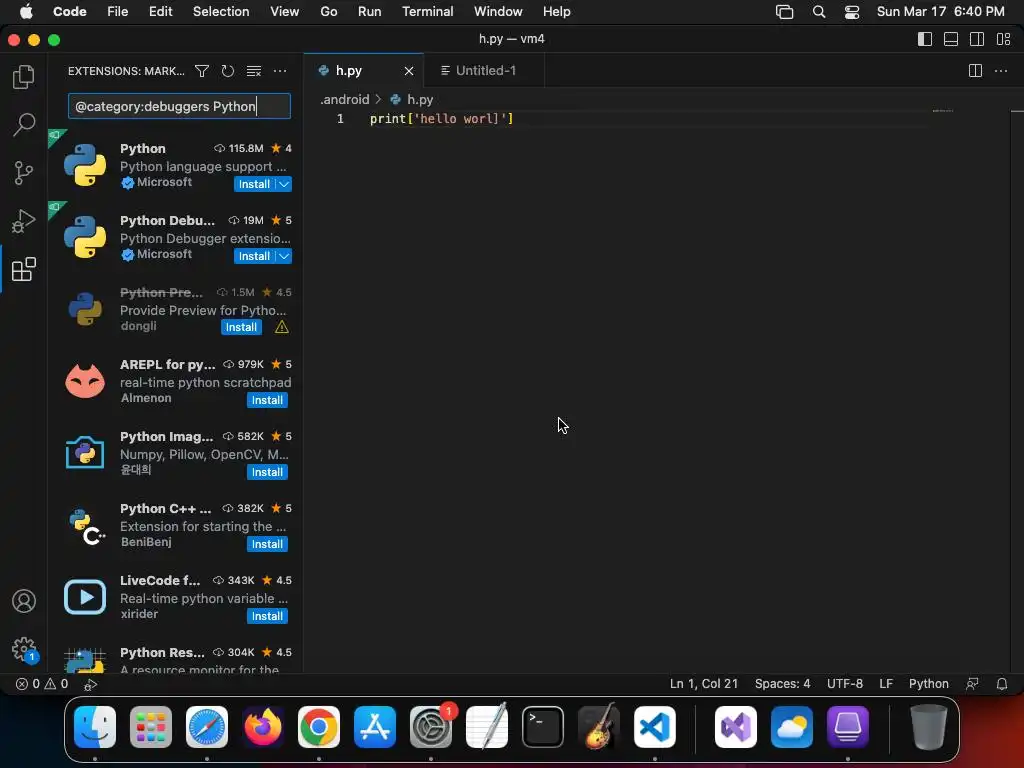Open the Explorer view in activity bar
The width and height of the screenshot is (1024, 768).
24,77
